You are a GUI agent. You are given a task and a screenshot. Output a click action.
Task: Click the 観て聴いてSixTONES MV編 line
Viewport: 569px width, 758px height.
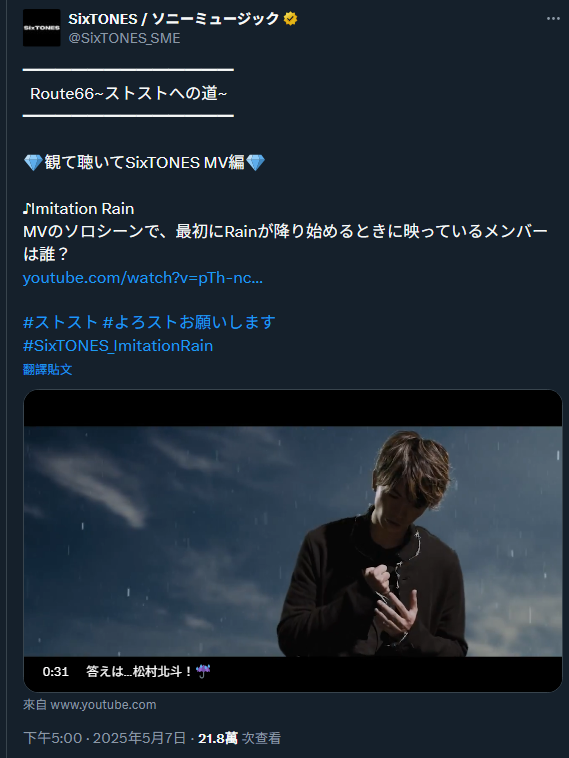[145, 162]
